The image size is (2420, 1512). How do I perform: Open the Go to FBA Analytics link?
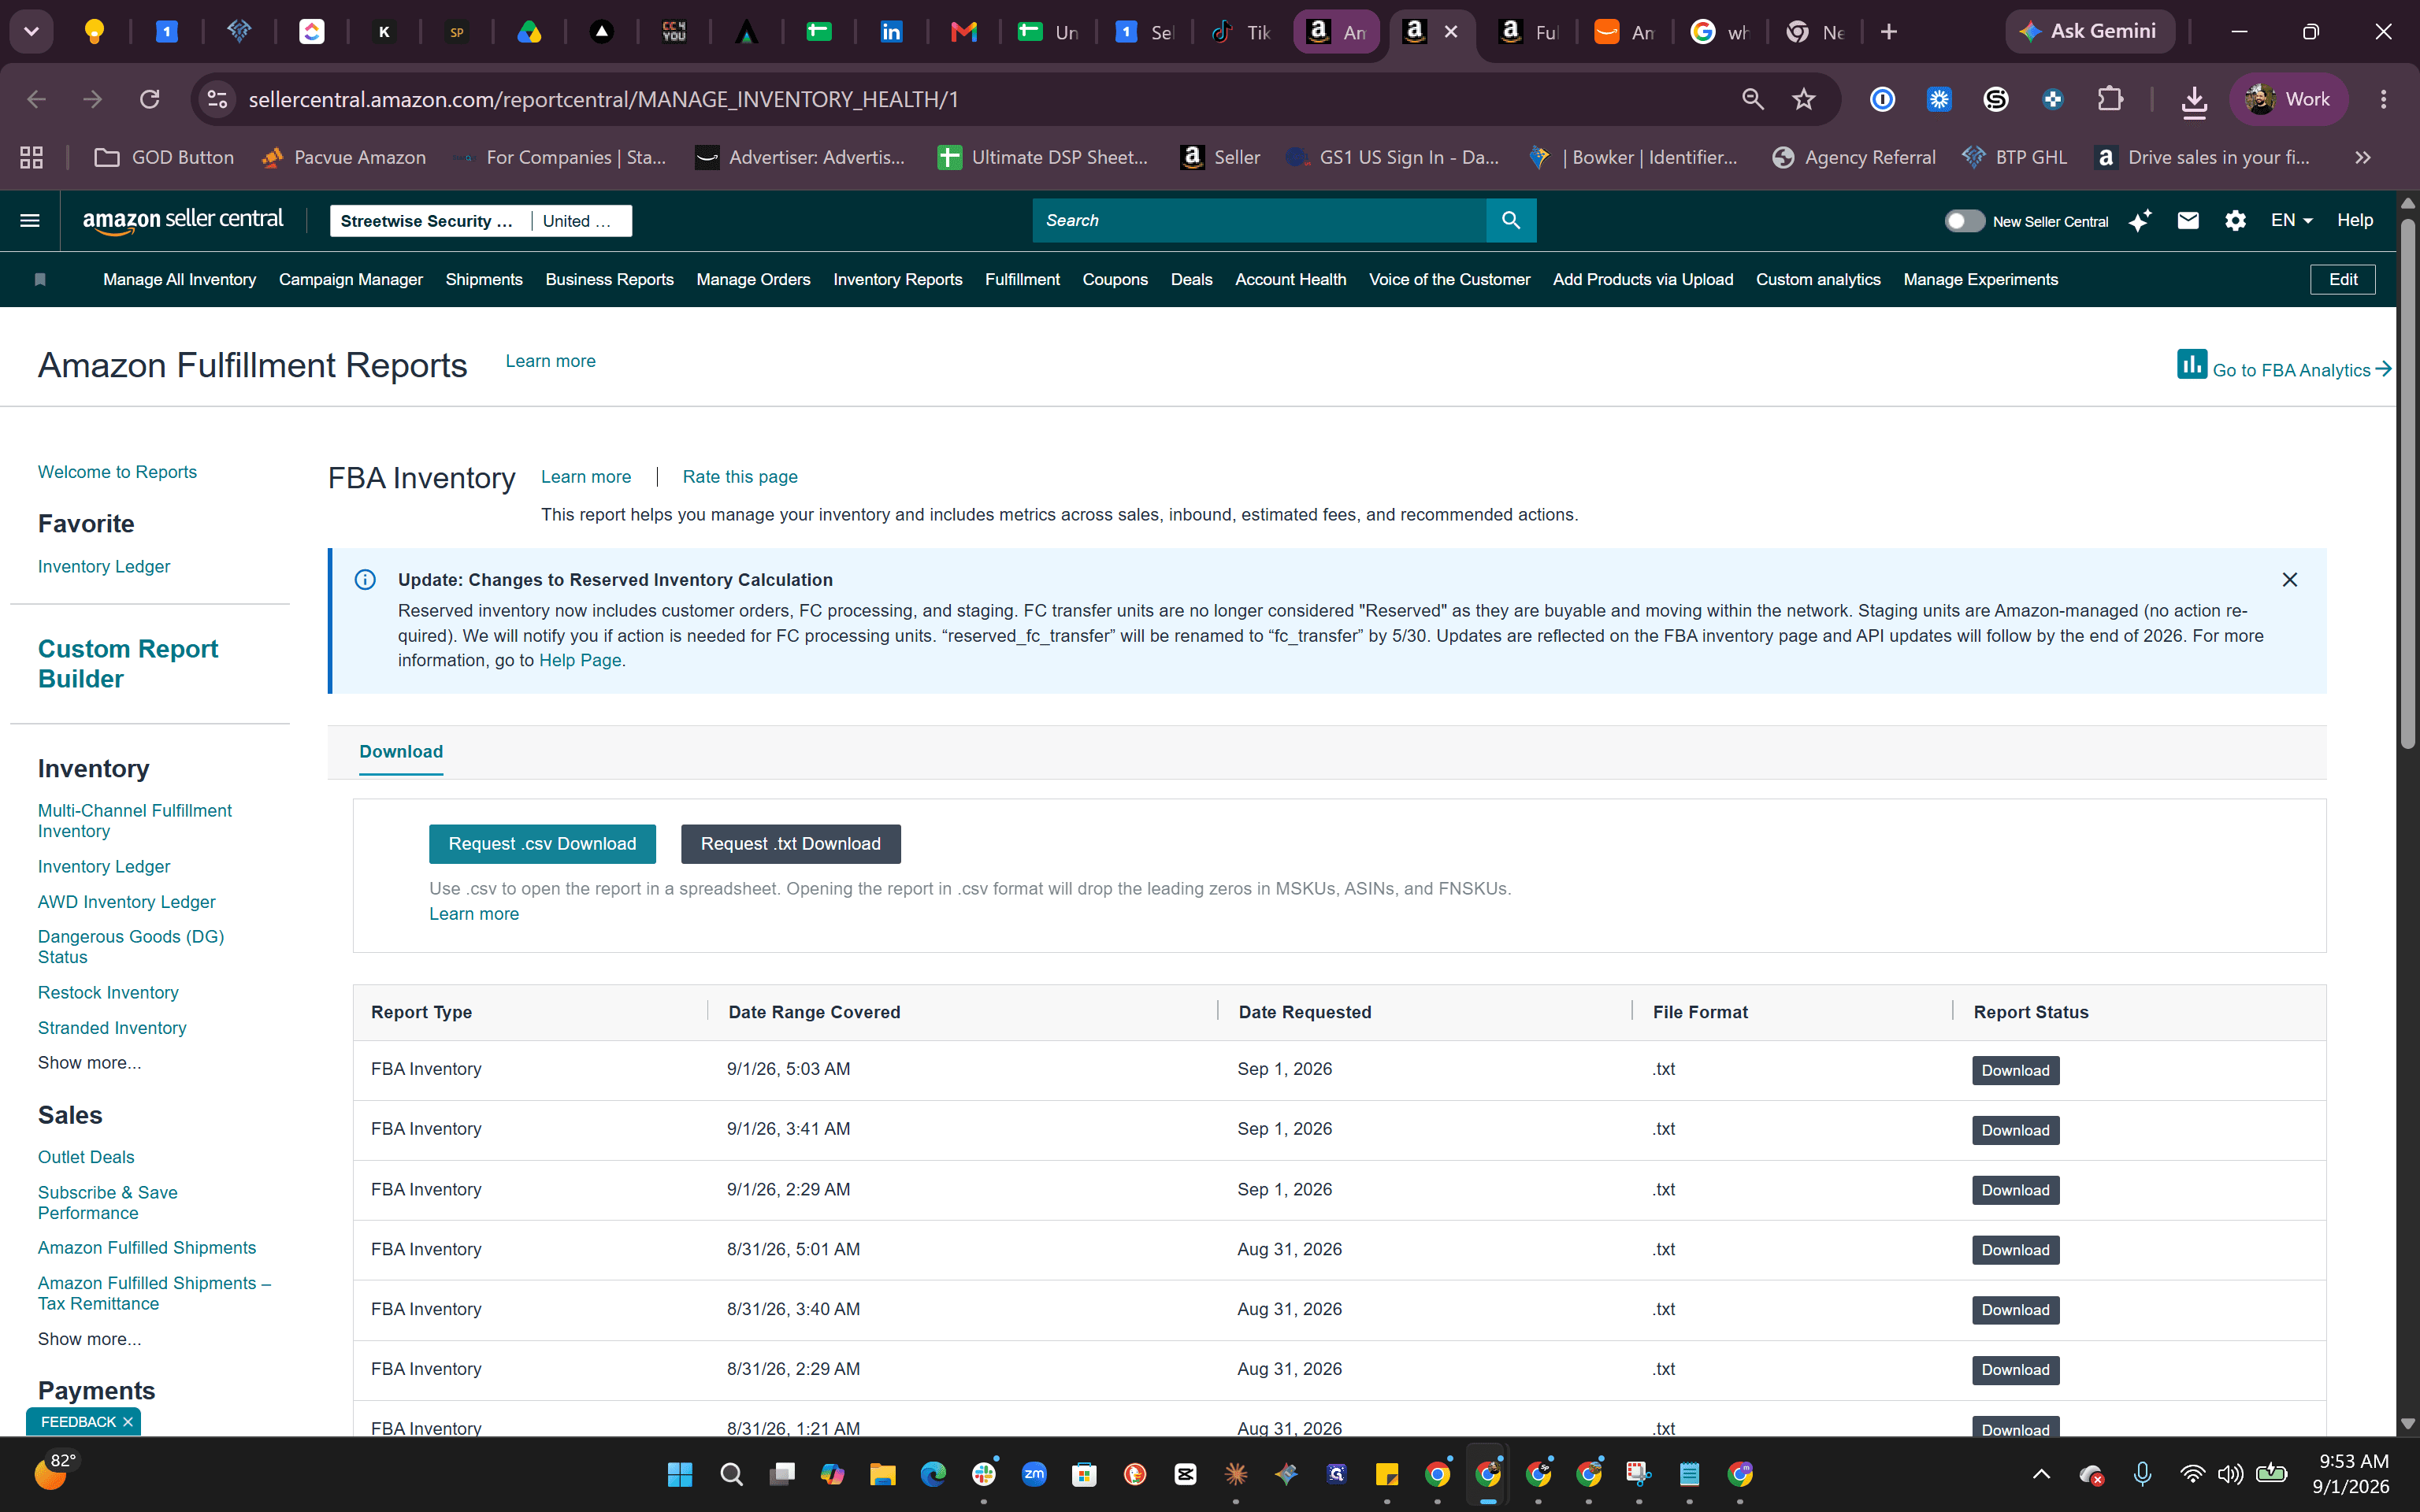(x=2301, y=370)
